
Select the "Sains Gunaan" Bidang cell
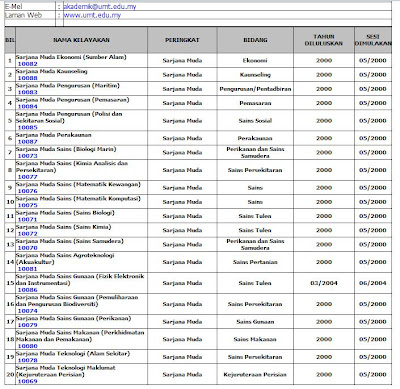click(255, 322)
